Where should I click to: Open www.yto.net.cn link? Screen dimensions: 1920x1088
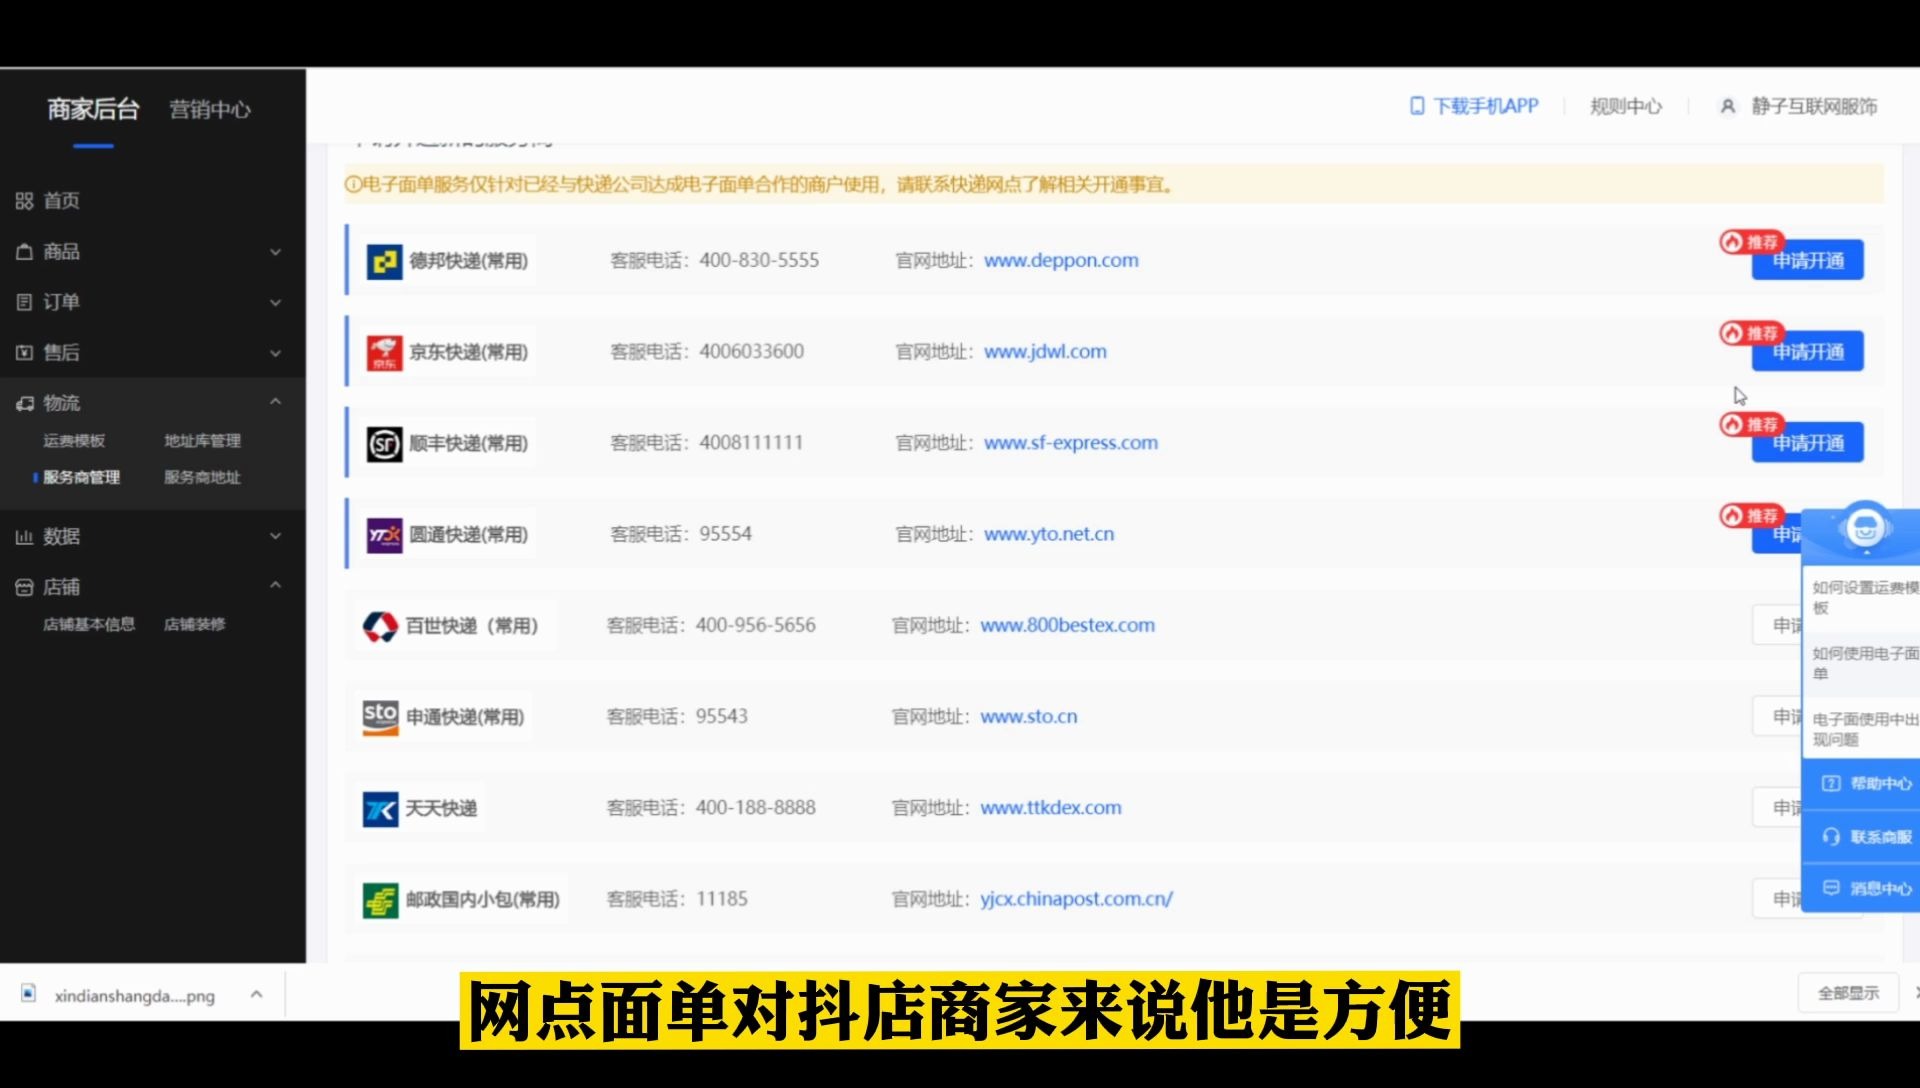pos(1049,535)
